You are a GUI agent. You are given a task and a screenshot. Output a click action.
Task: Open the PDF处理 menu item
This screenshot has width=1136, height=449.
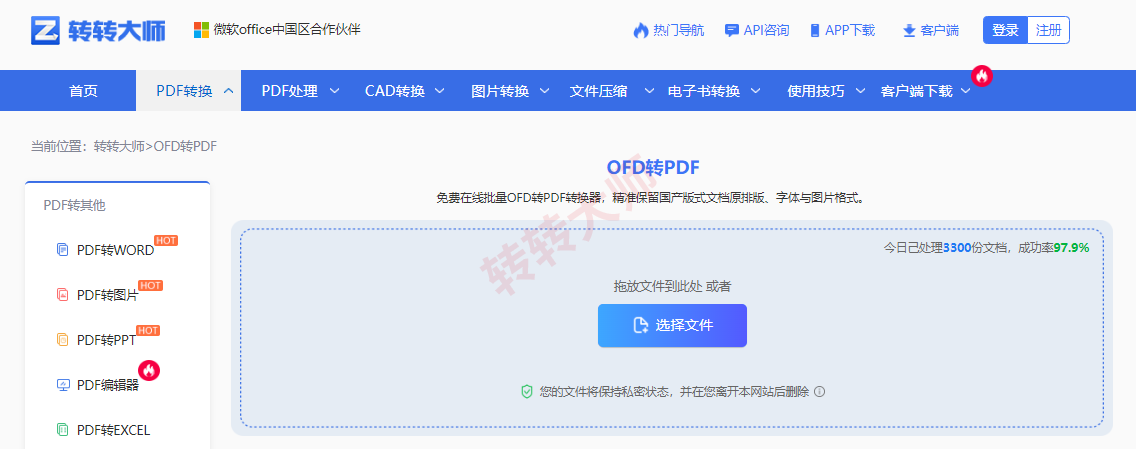click(290, 91)
